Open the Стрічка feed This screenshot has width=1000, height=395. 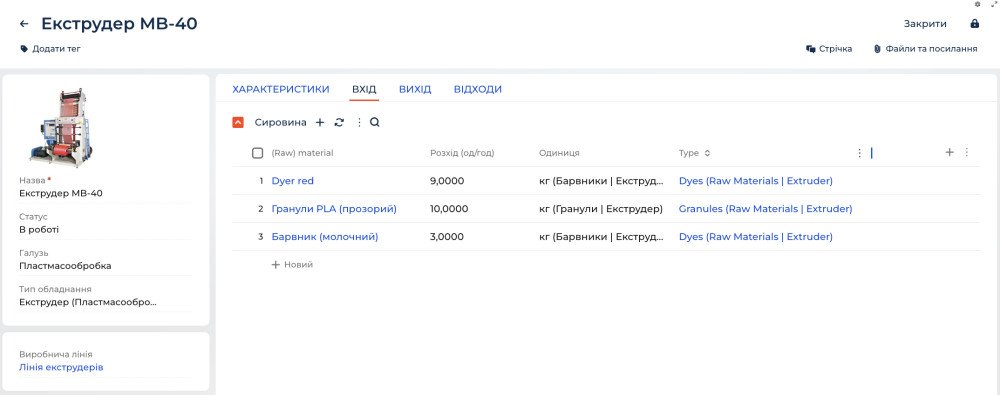click(829, 48)
